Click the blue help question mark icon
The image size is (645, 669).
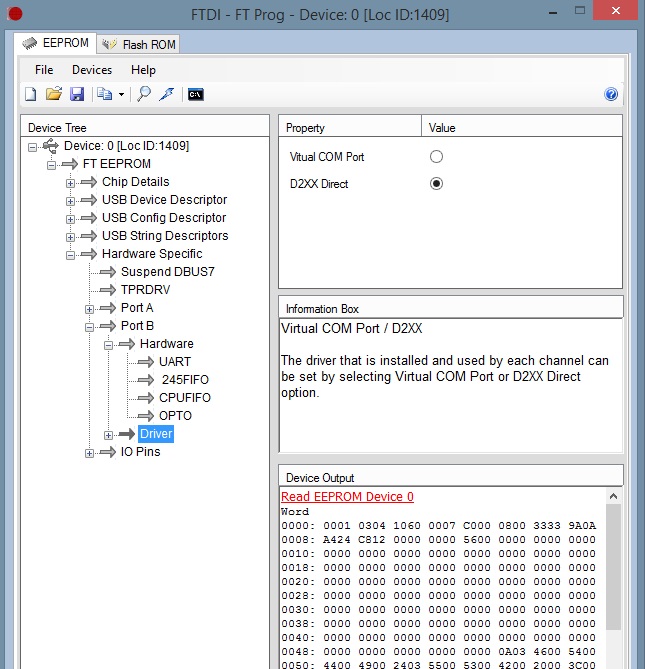pyautogui.click(x=611, y=94)
